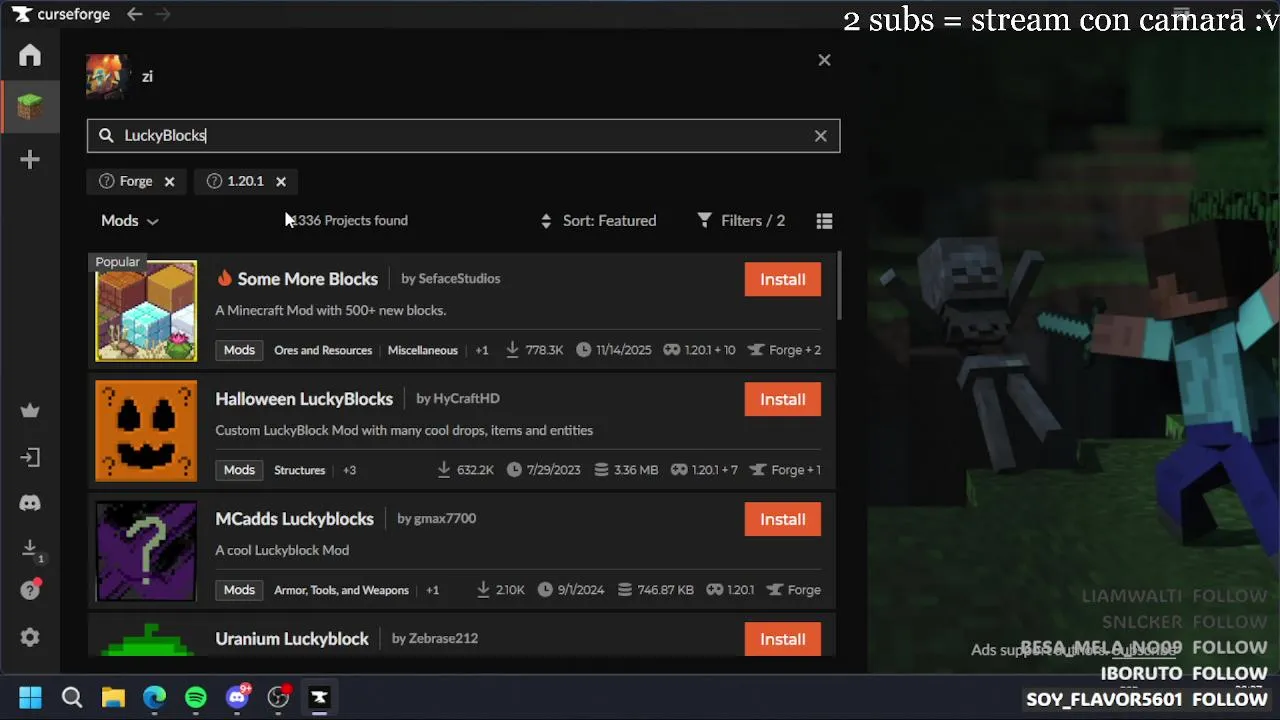Navigate forward with right arrow
Image resolution: width=1280 pixels, height=720 pixels.
pos(163,14)
